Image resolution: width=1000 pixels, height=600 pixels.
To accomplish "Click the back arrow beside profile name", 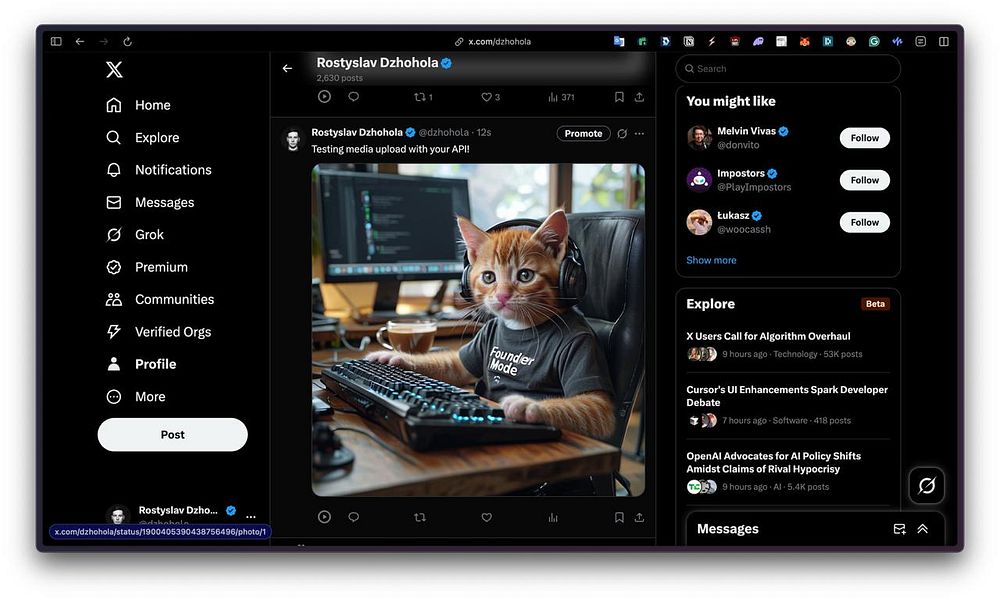I will [288, 68].
